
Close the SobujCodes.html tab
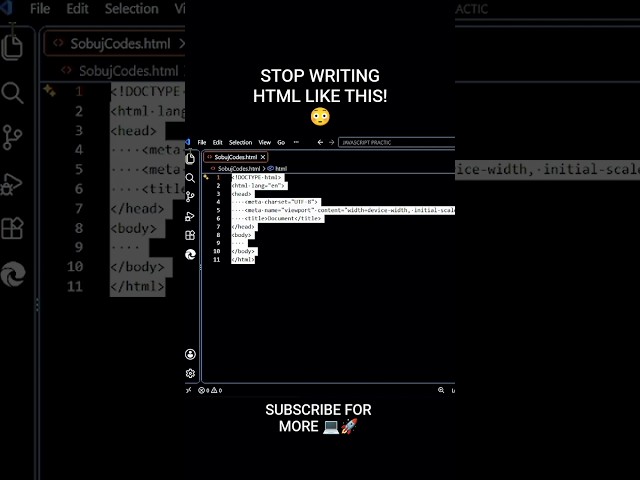(263, 157)
